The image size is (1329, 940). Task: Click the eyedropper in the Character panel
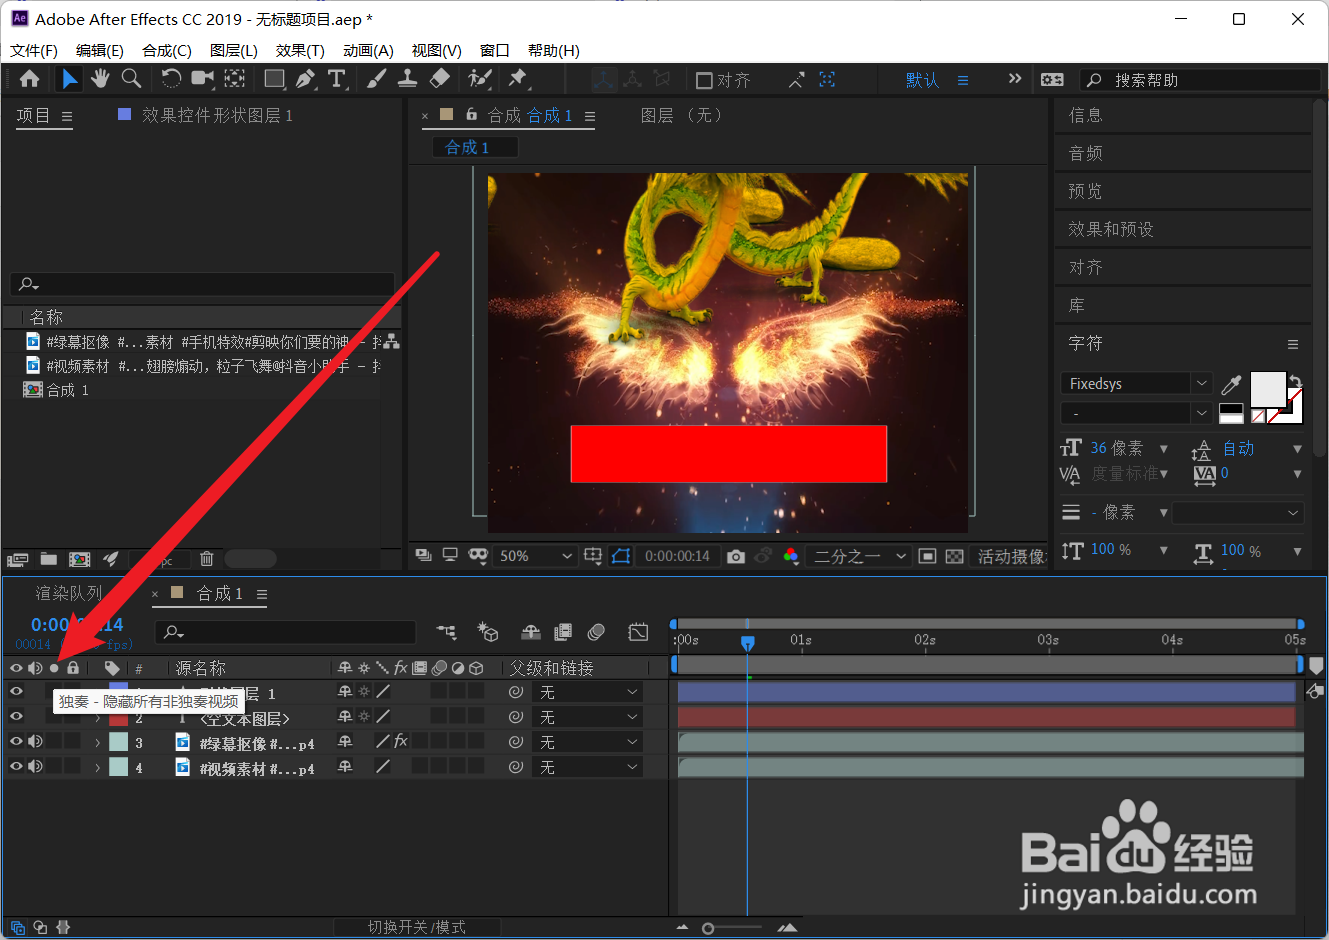(x=1231, y=385)
